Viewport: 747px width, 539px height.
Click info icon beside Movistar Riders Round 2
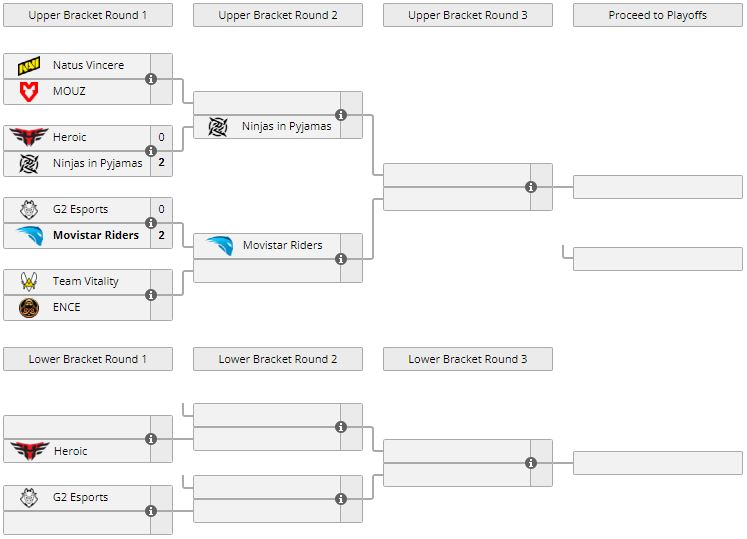coord(341,259)
